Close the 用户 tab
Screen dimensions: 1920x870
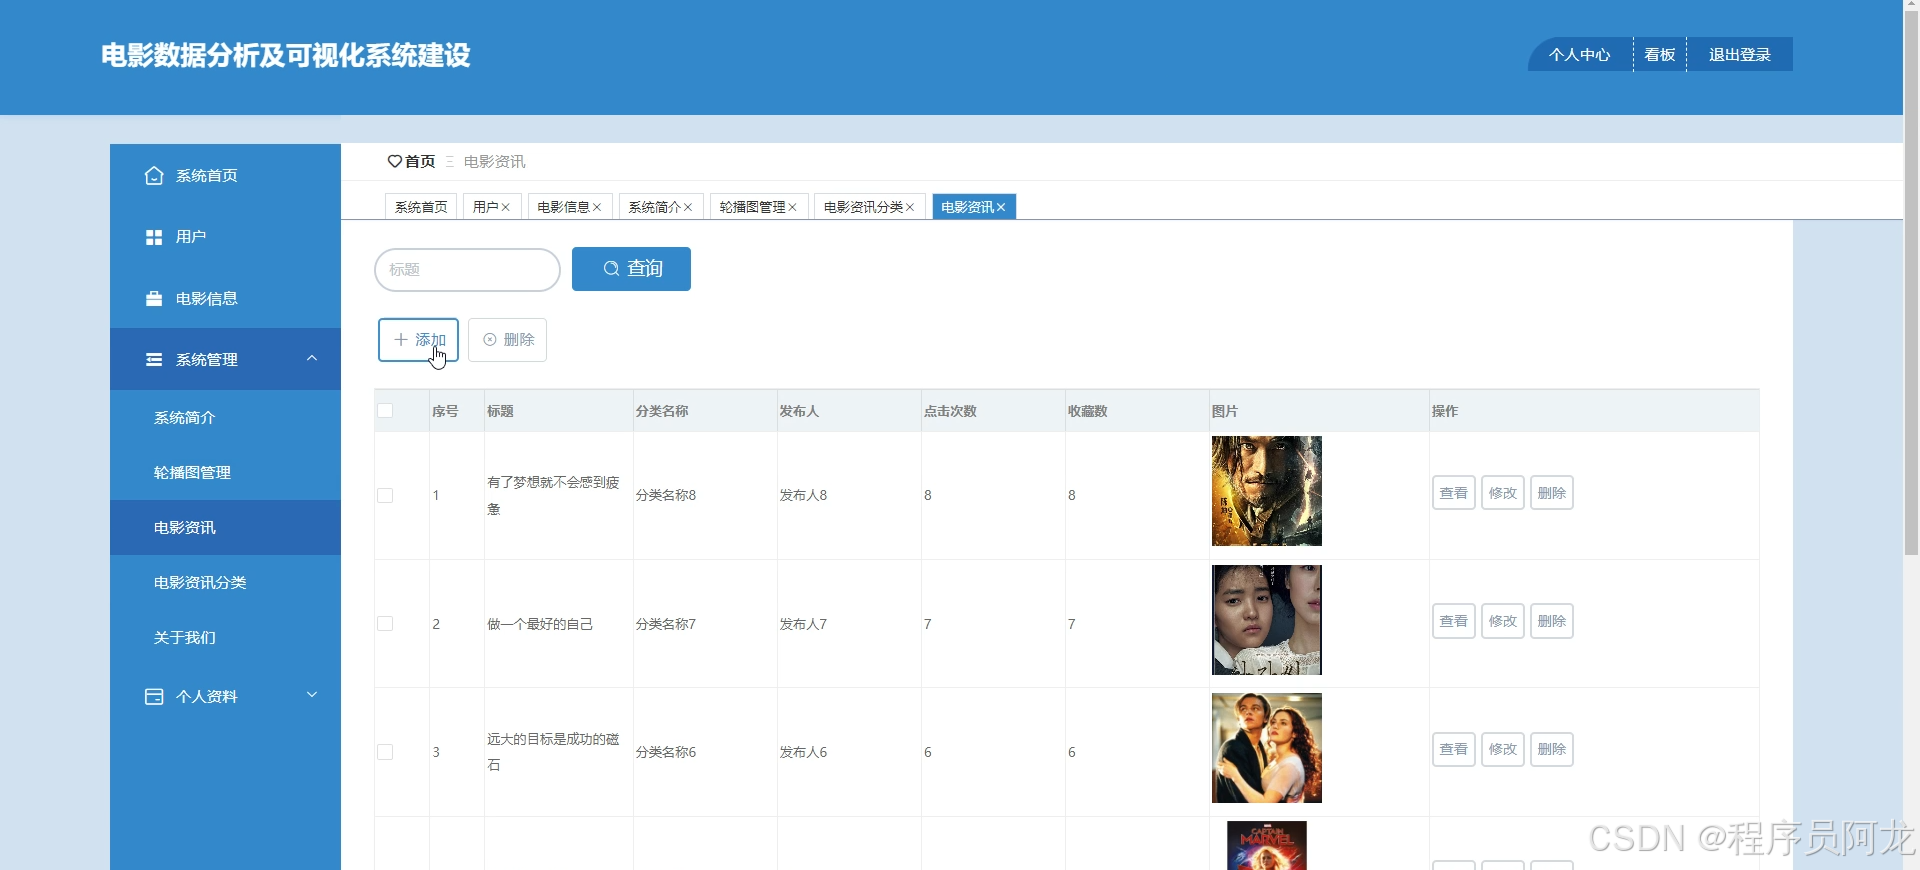pos(506,207)
